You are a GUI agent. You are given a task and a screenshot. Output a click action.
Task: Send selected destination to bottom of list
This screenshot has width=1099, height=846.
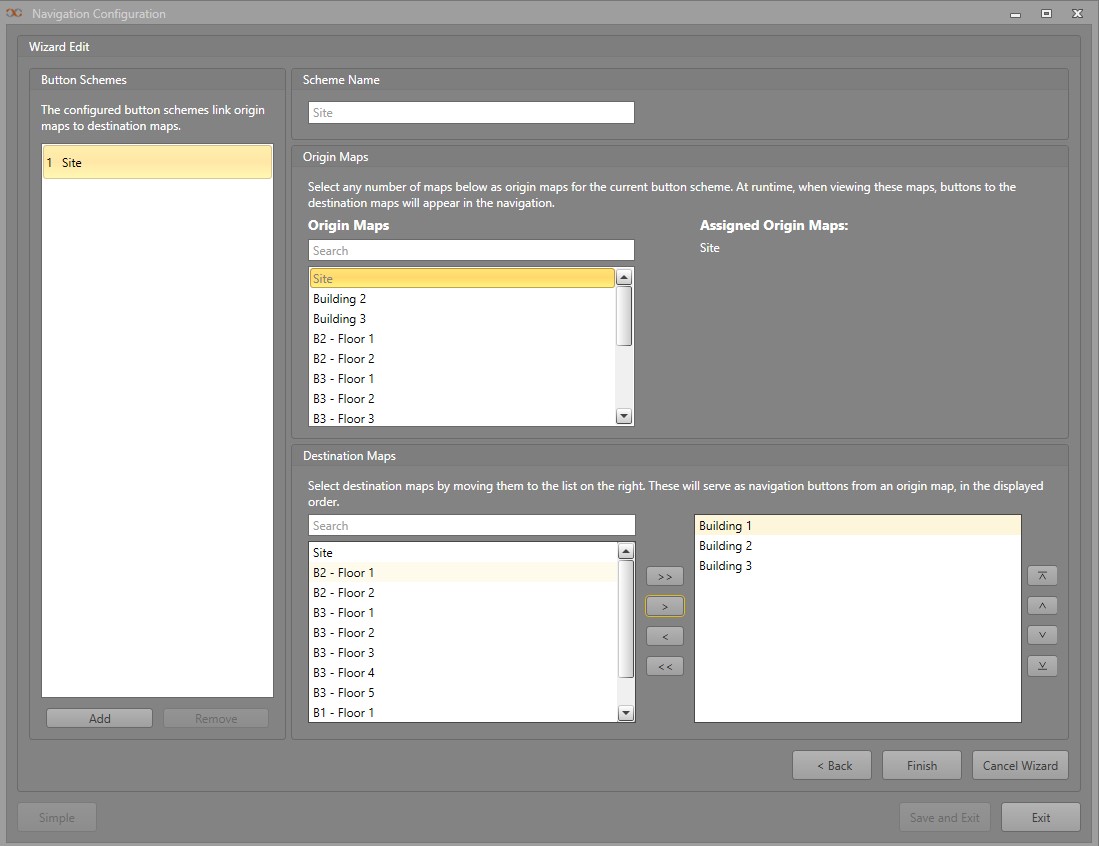click(1042, 666)
